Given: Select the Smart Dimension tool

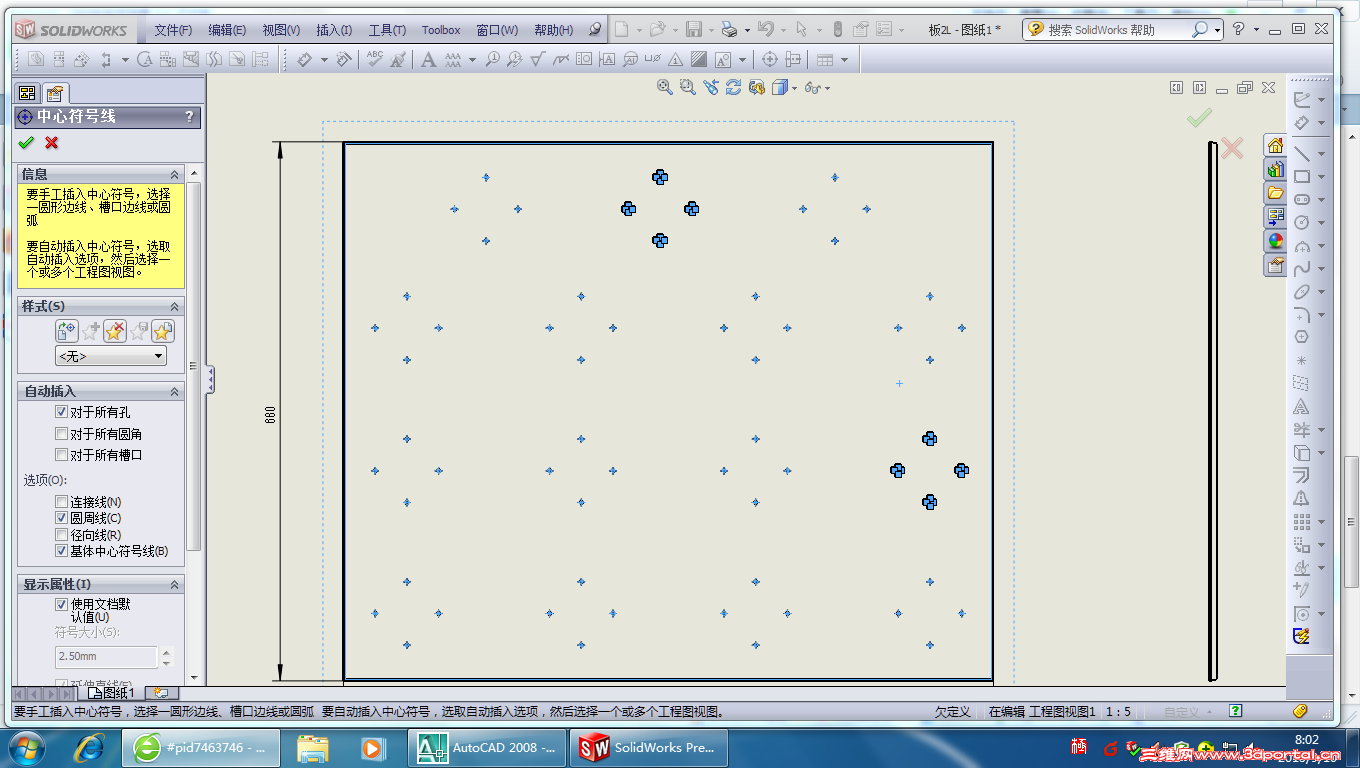Looking at the screenshot, I should coord(305,60).
